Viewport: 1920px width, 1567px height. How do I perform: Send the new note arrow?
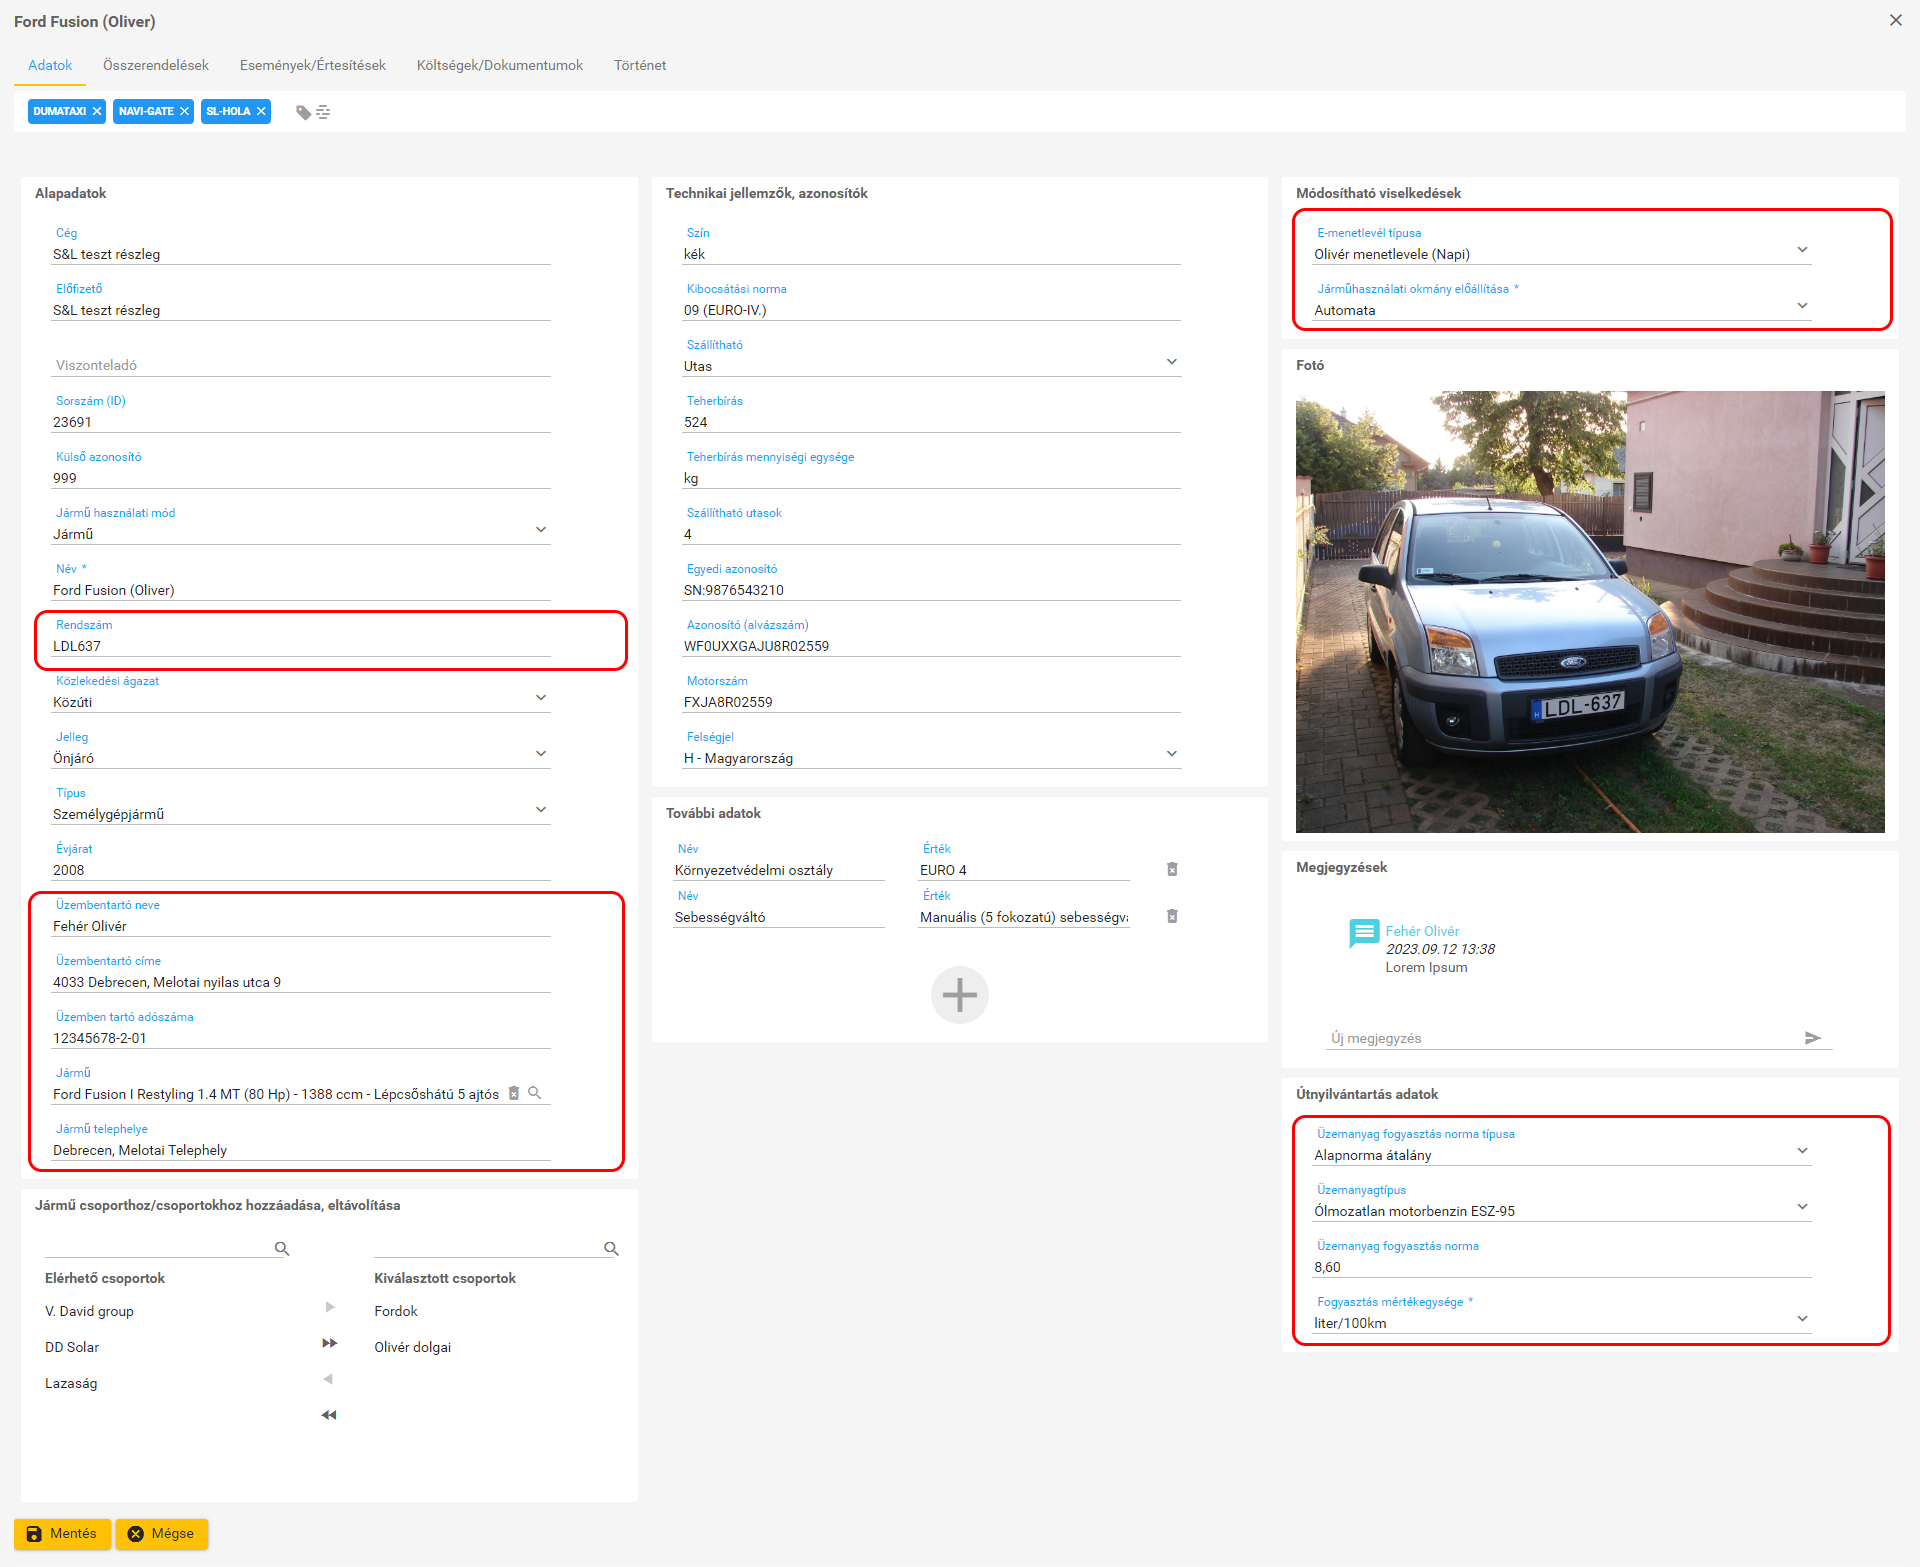click(x=1812, y=1038)
